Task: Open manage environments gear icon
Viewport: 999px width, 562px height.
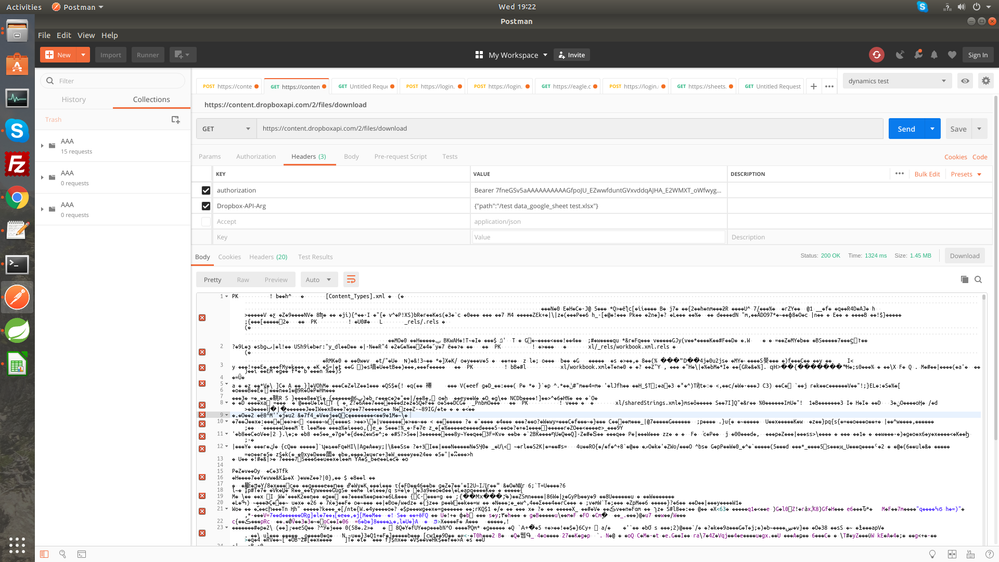Action: point(986,81)
